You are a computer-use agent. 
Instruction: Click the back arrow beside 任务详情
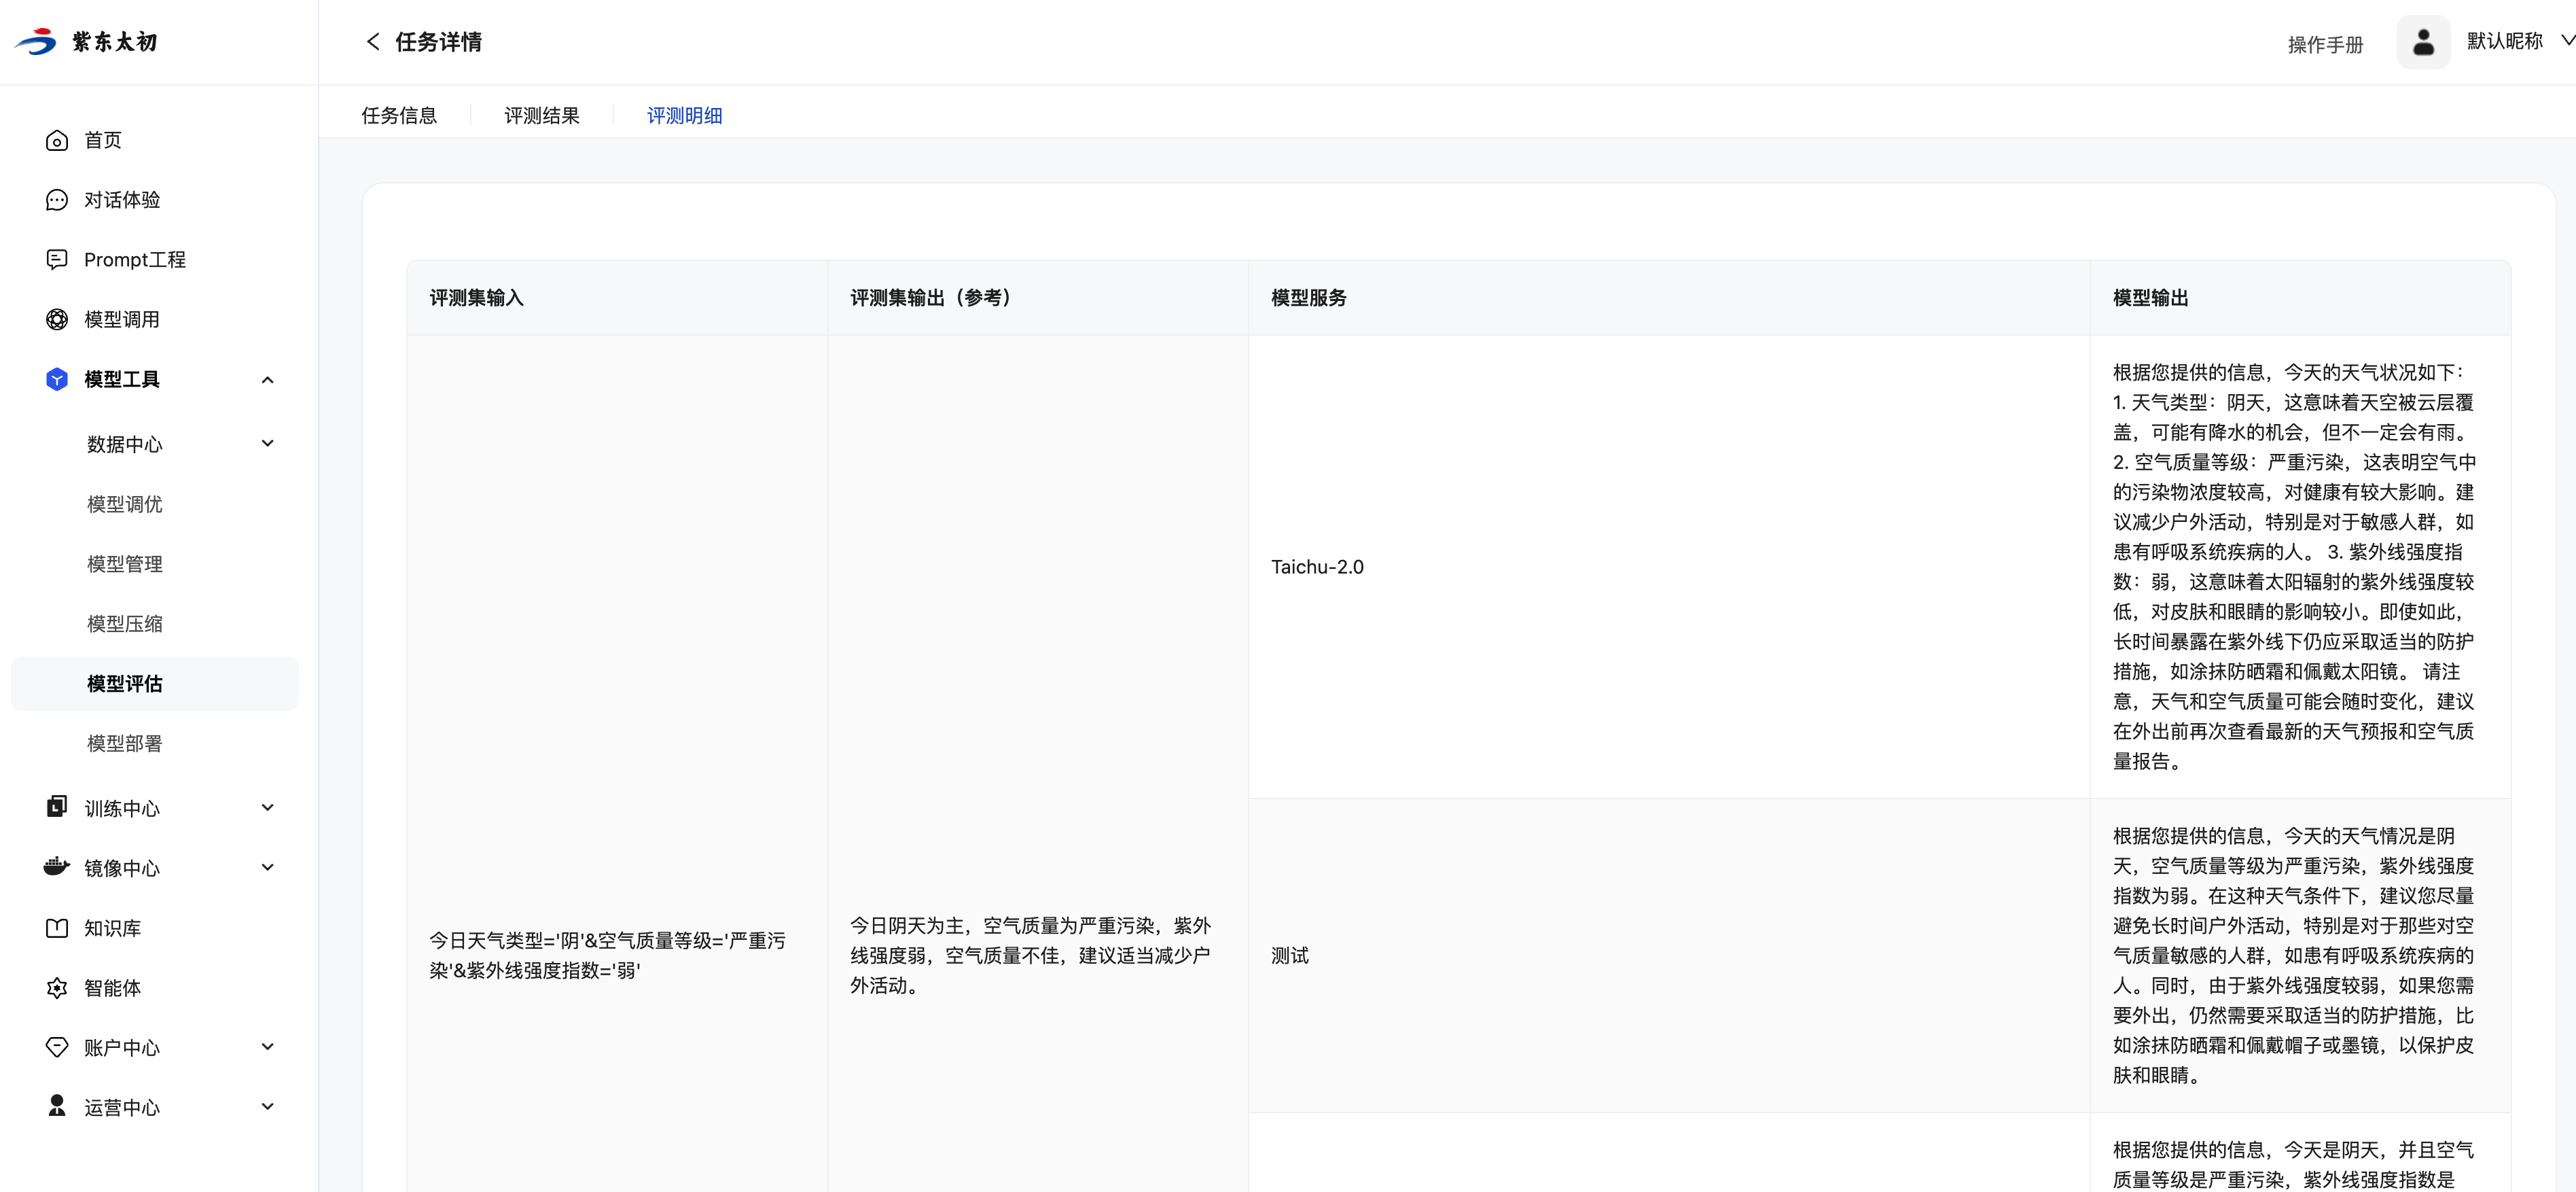373,42
